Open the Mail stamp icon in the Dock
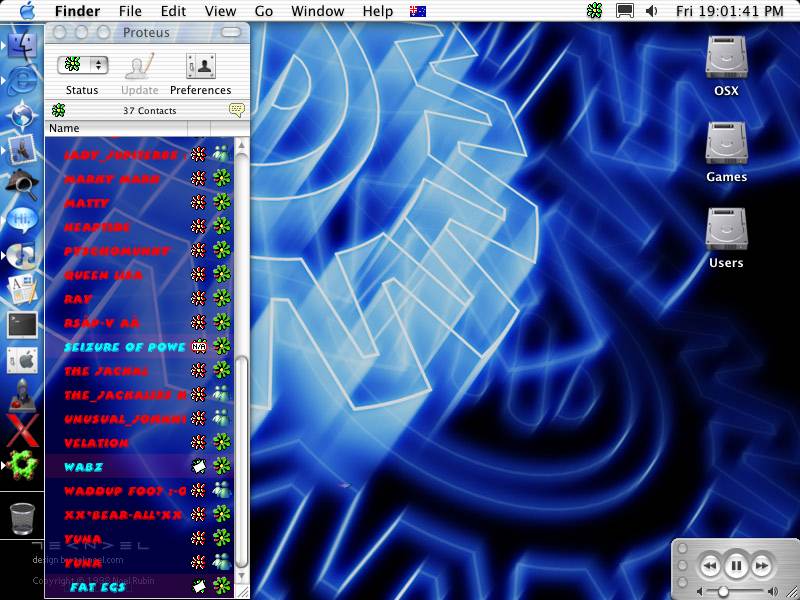 tap(21, 149)
